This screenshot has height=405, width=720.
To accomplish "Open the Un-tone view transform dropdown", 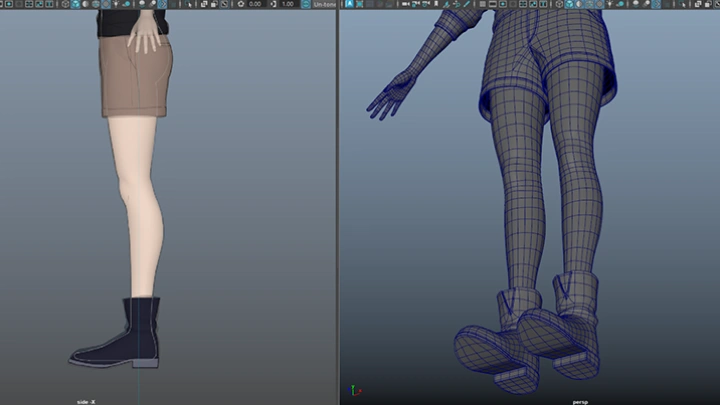I will pos(325,4).
